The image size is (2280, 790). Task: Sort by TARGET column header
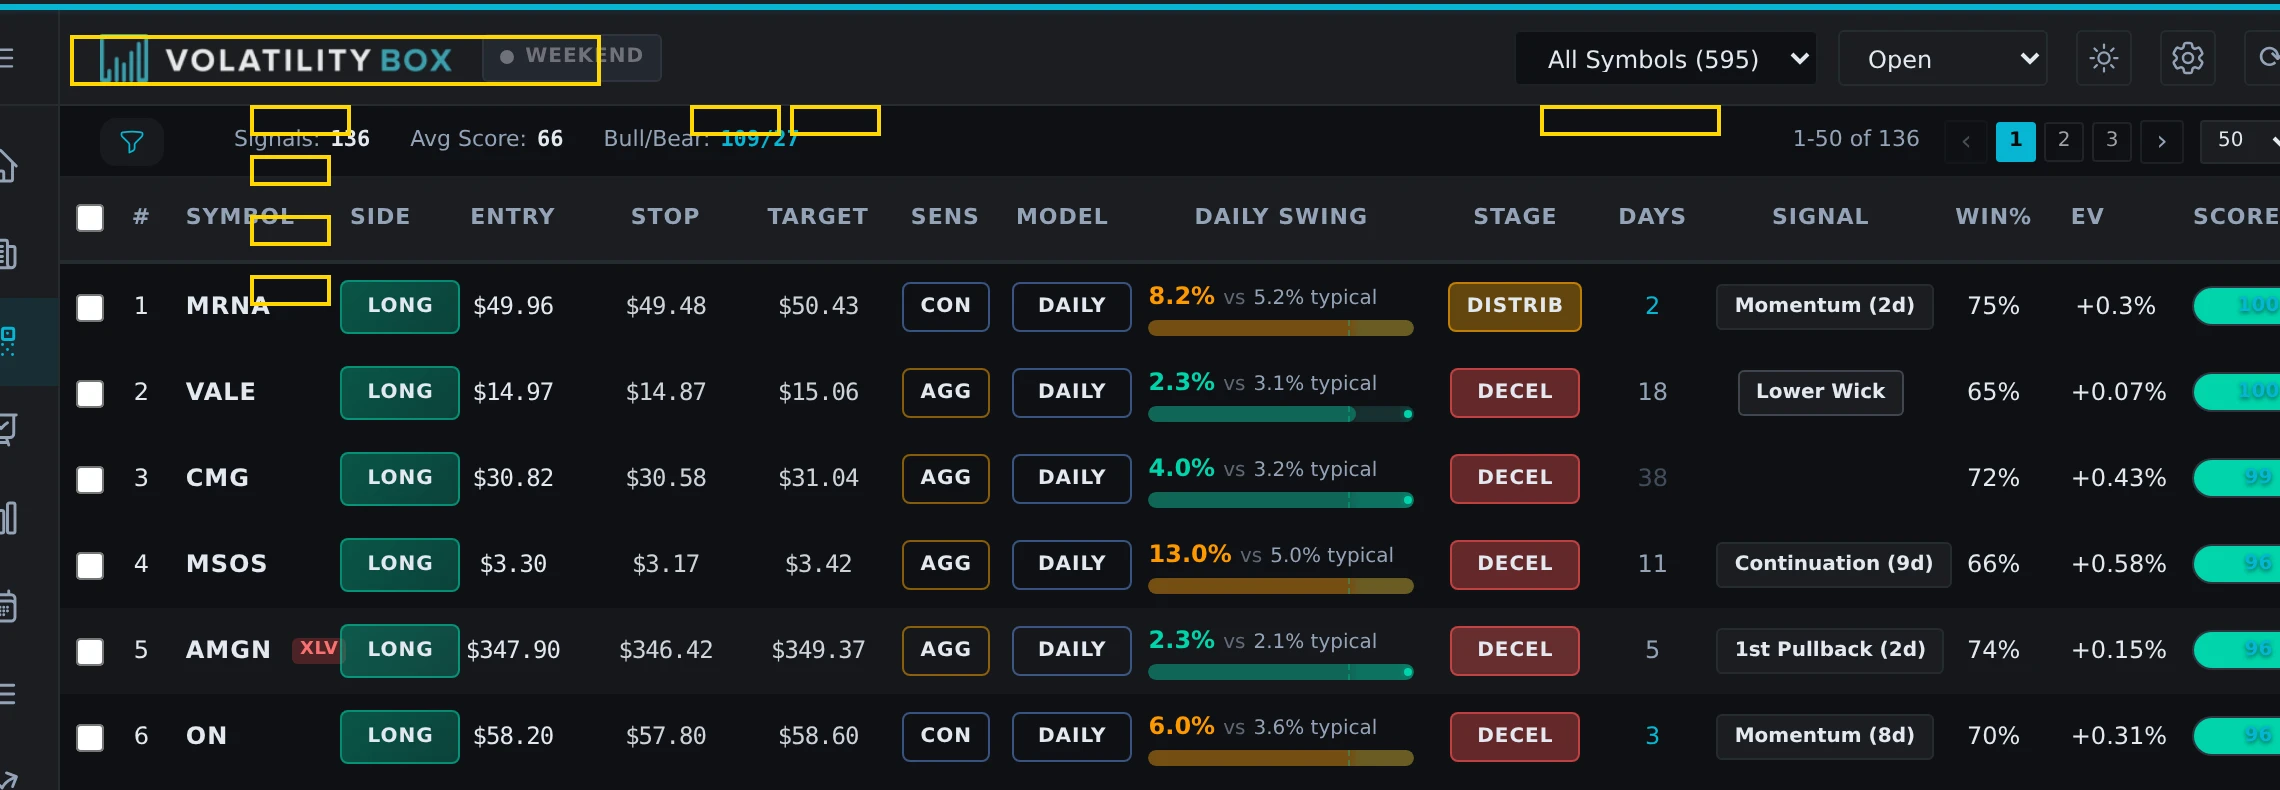click(x=817, y=216)
